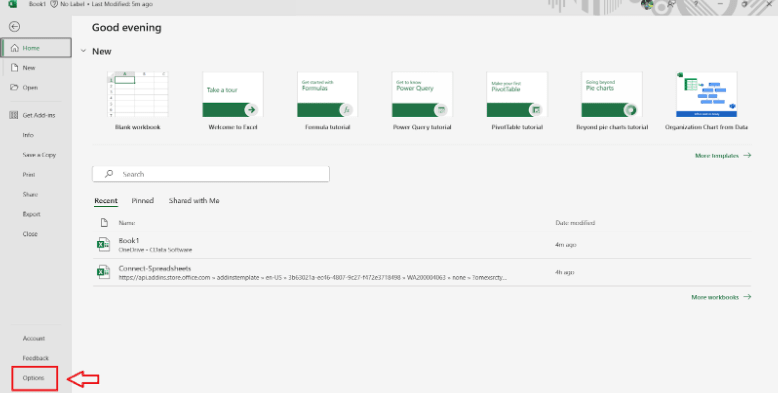Click the Excel logo in title bar

click(x=12, y=4)
